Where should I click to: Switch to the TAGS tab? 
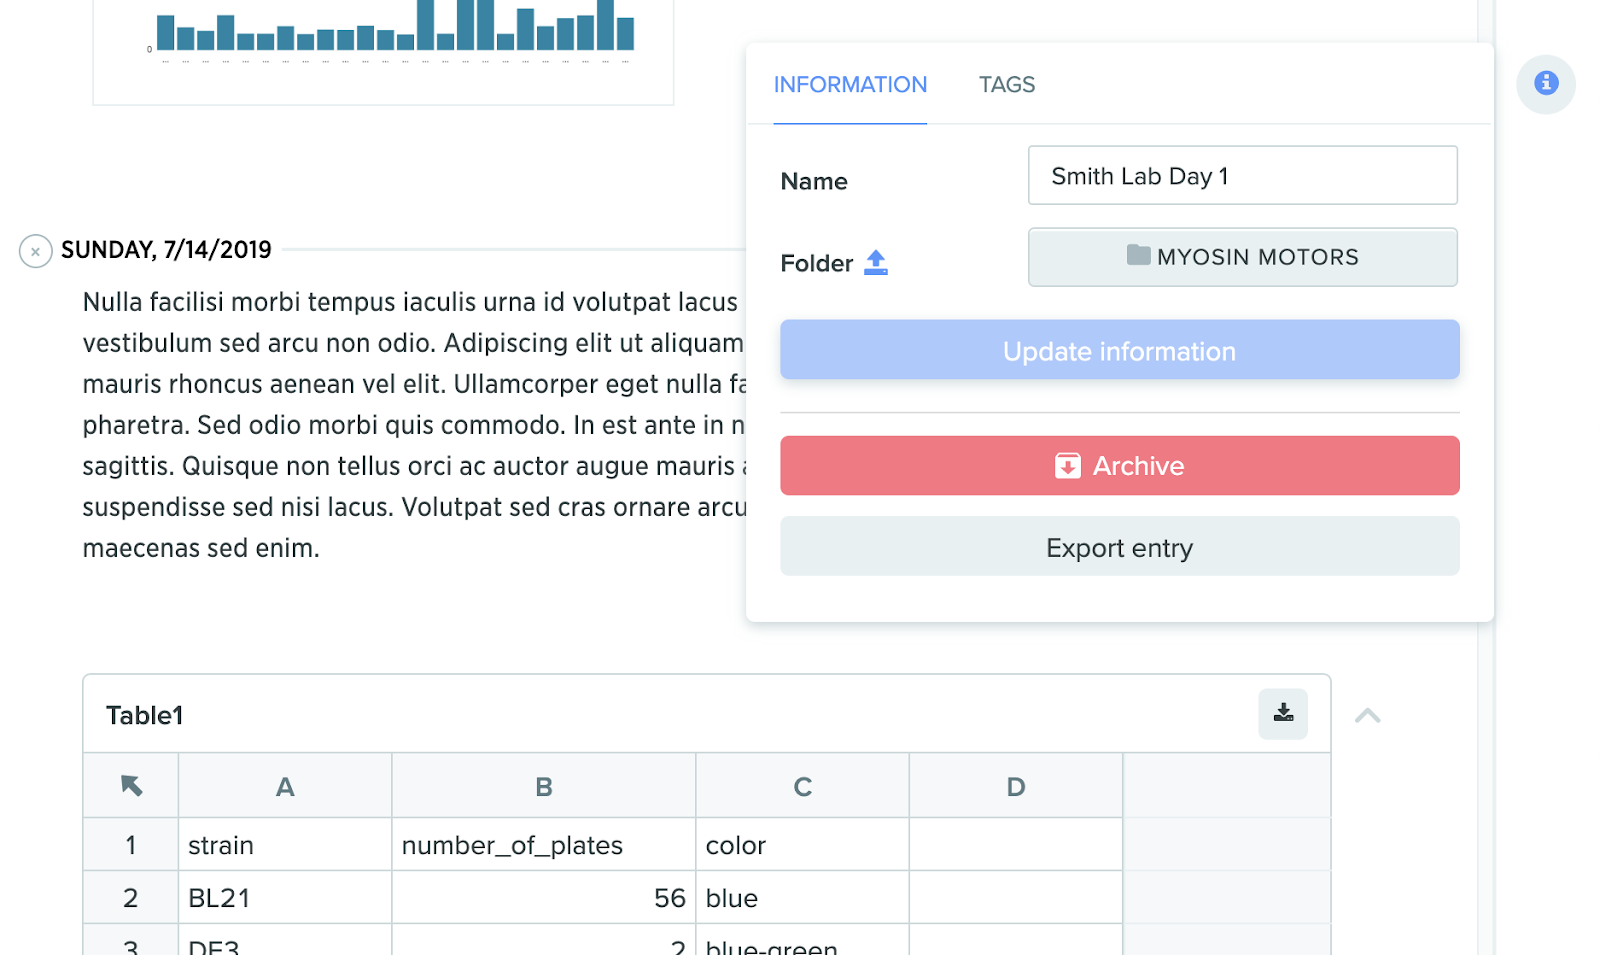[x=1006, y=85]
